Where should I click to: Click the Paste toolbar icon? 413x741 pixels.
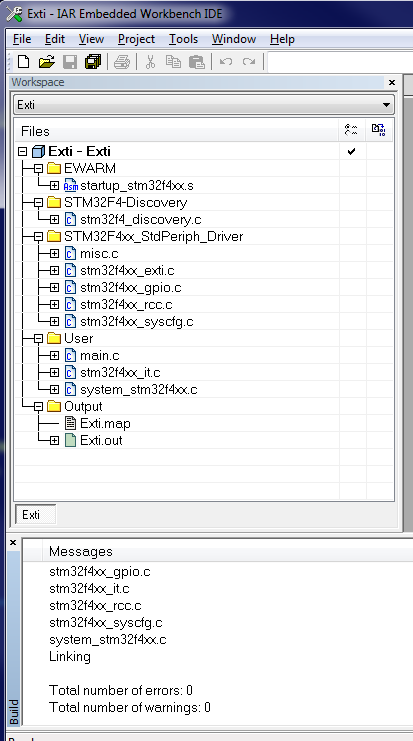click(x=197, y=61)
